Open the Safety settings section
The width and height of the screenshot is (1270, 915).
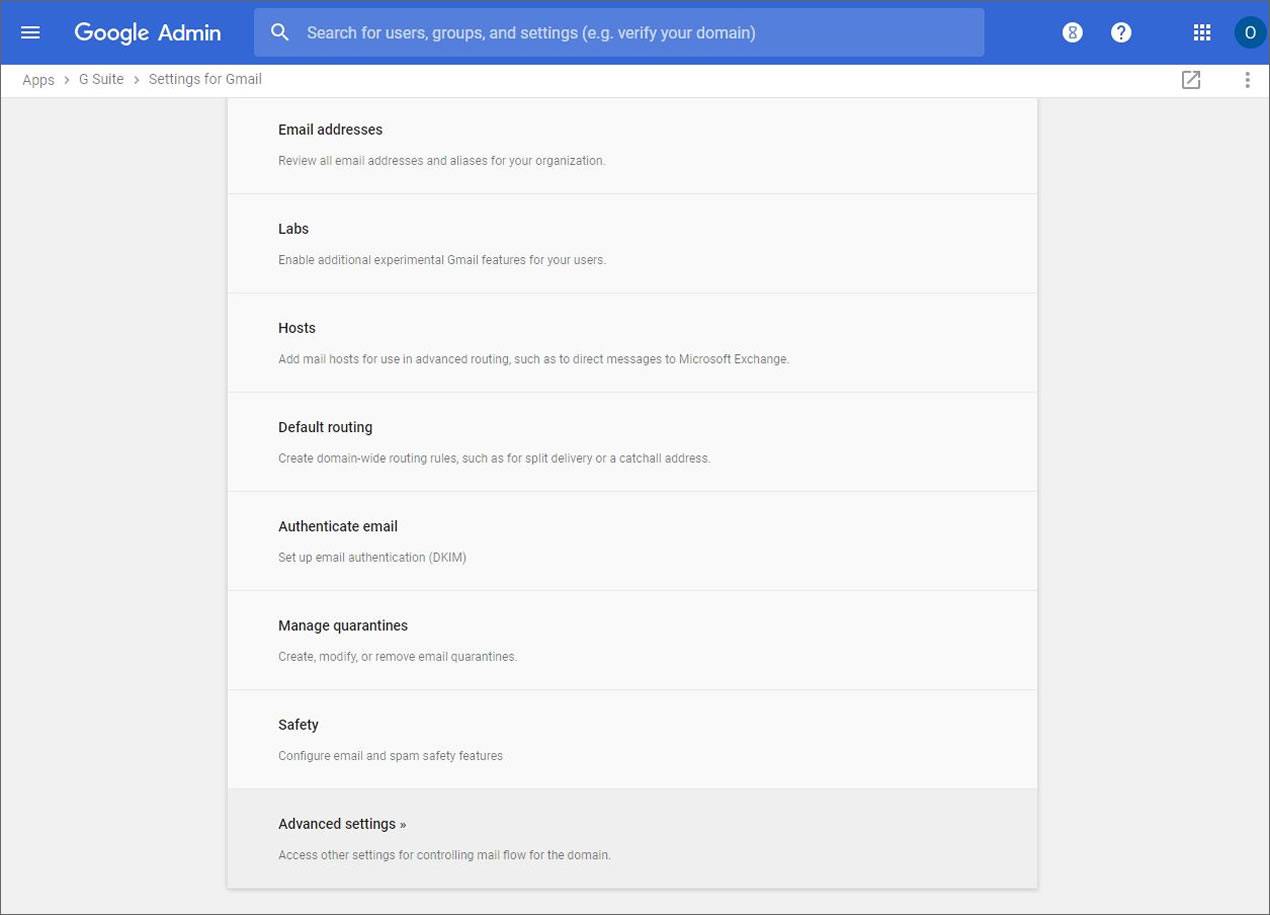click(x=298, y=725)
